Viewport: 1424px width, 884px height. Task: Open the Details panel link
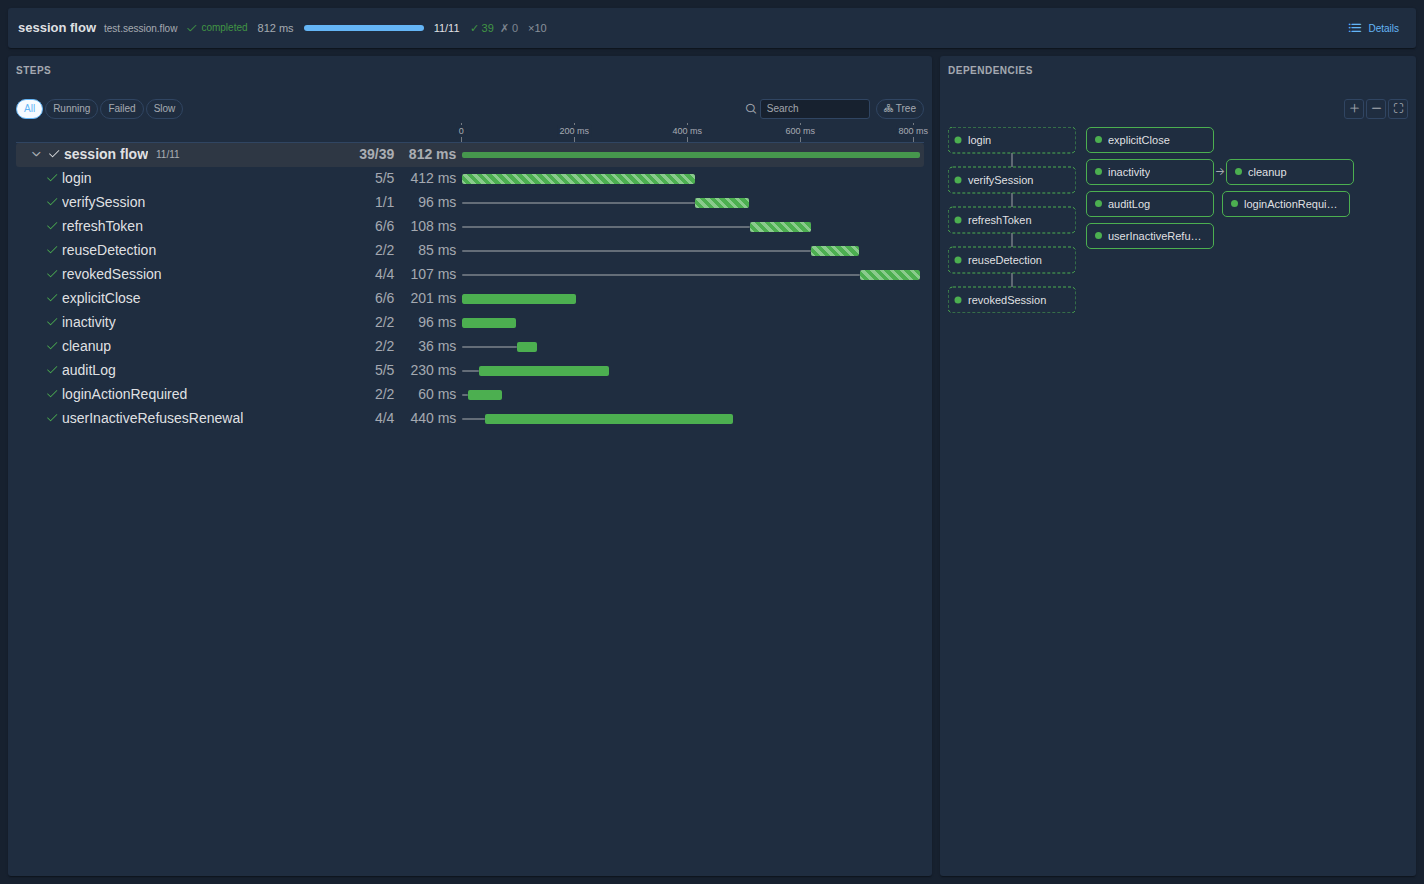tap(1374, 28)
